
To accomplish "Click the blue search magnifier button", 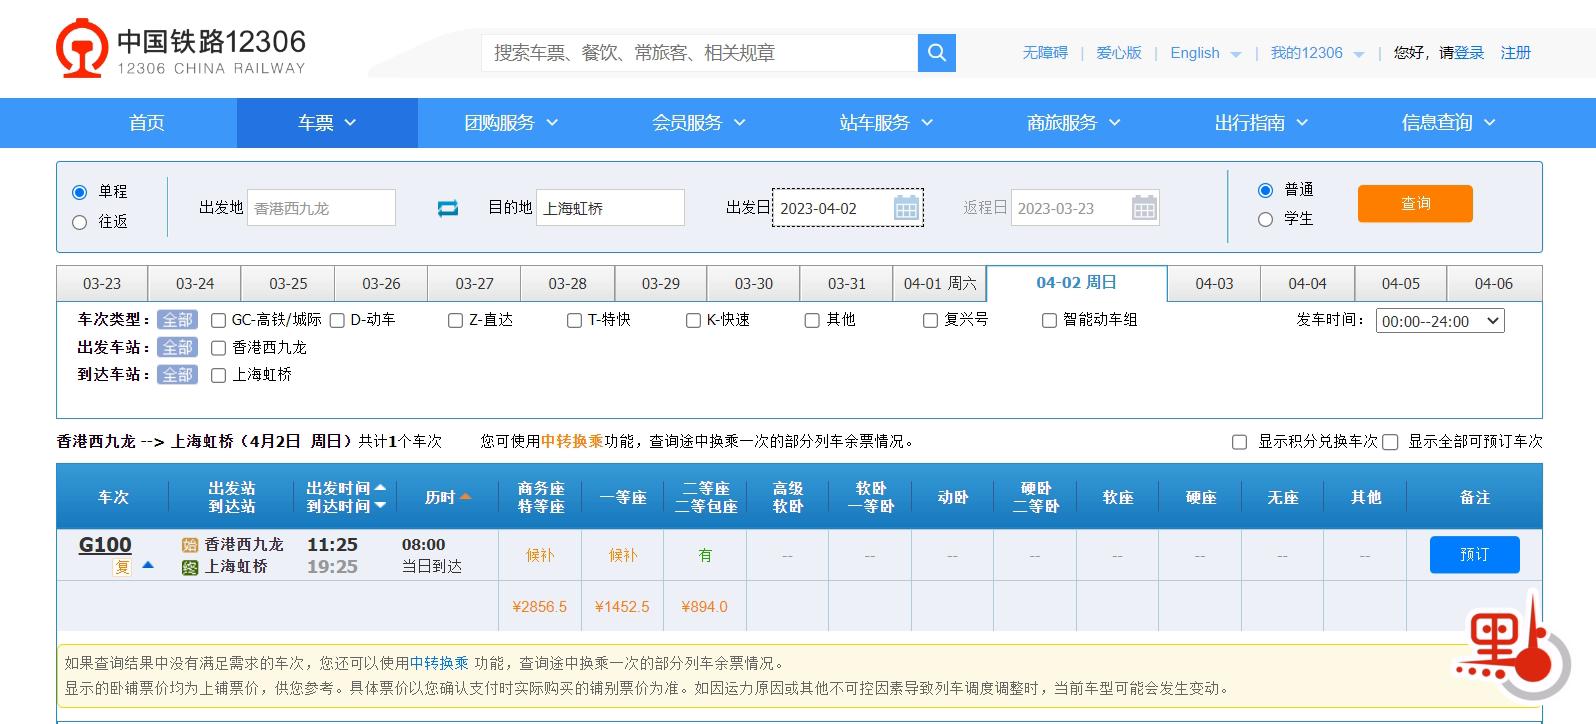I will (x=937, y=53).
